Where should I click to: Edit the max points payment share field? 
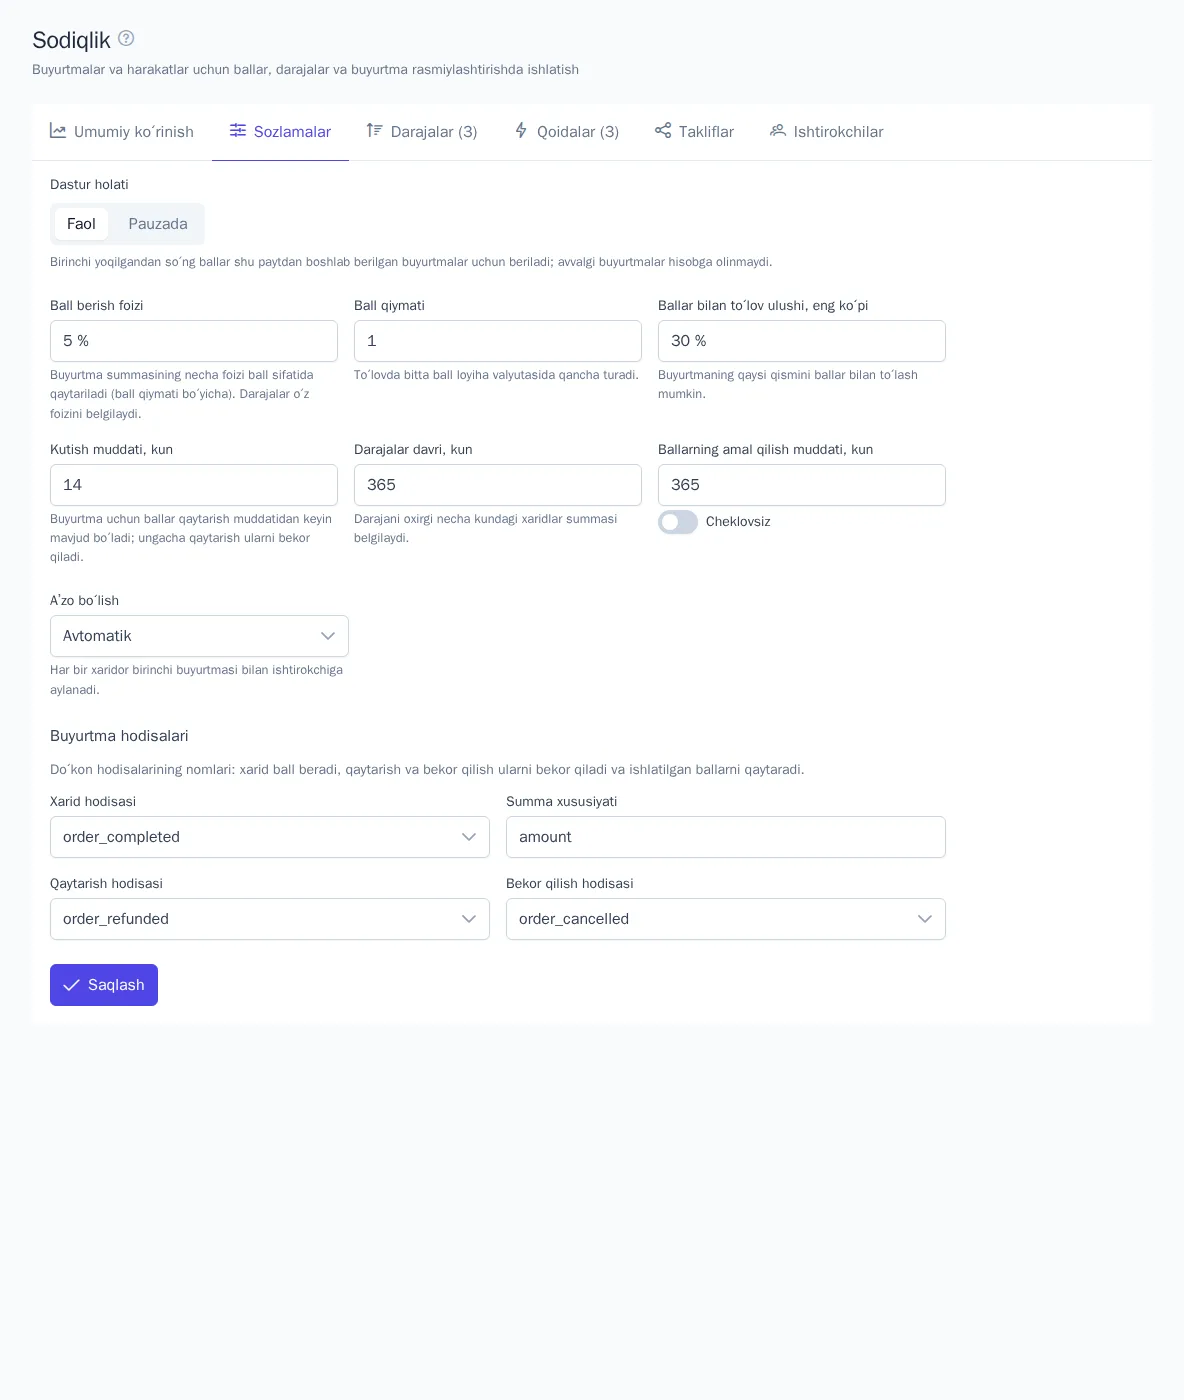[x=802, y=341]
